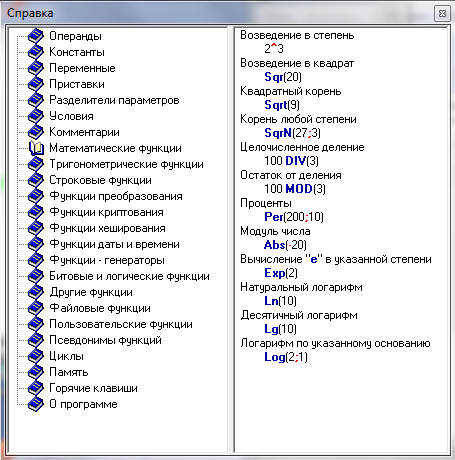Open the Разделители параметров topic
This screenshot has width=455, height=460.
114,100
